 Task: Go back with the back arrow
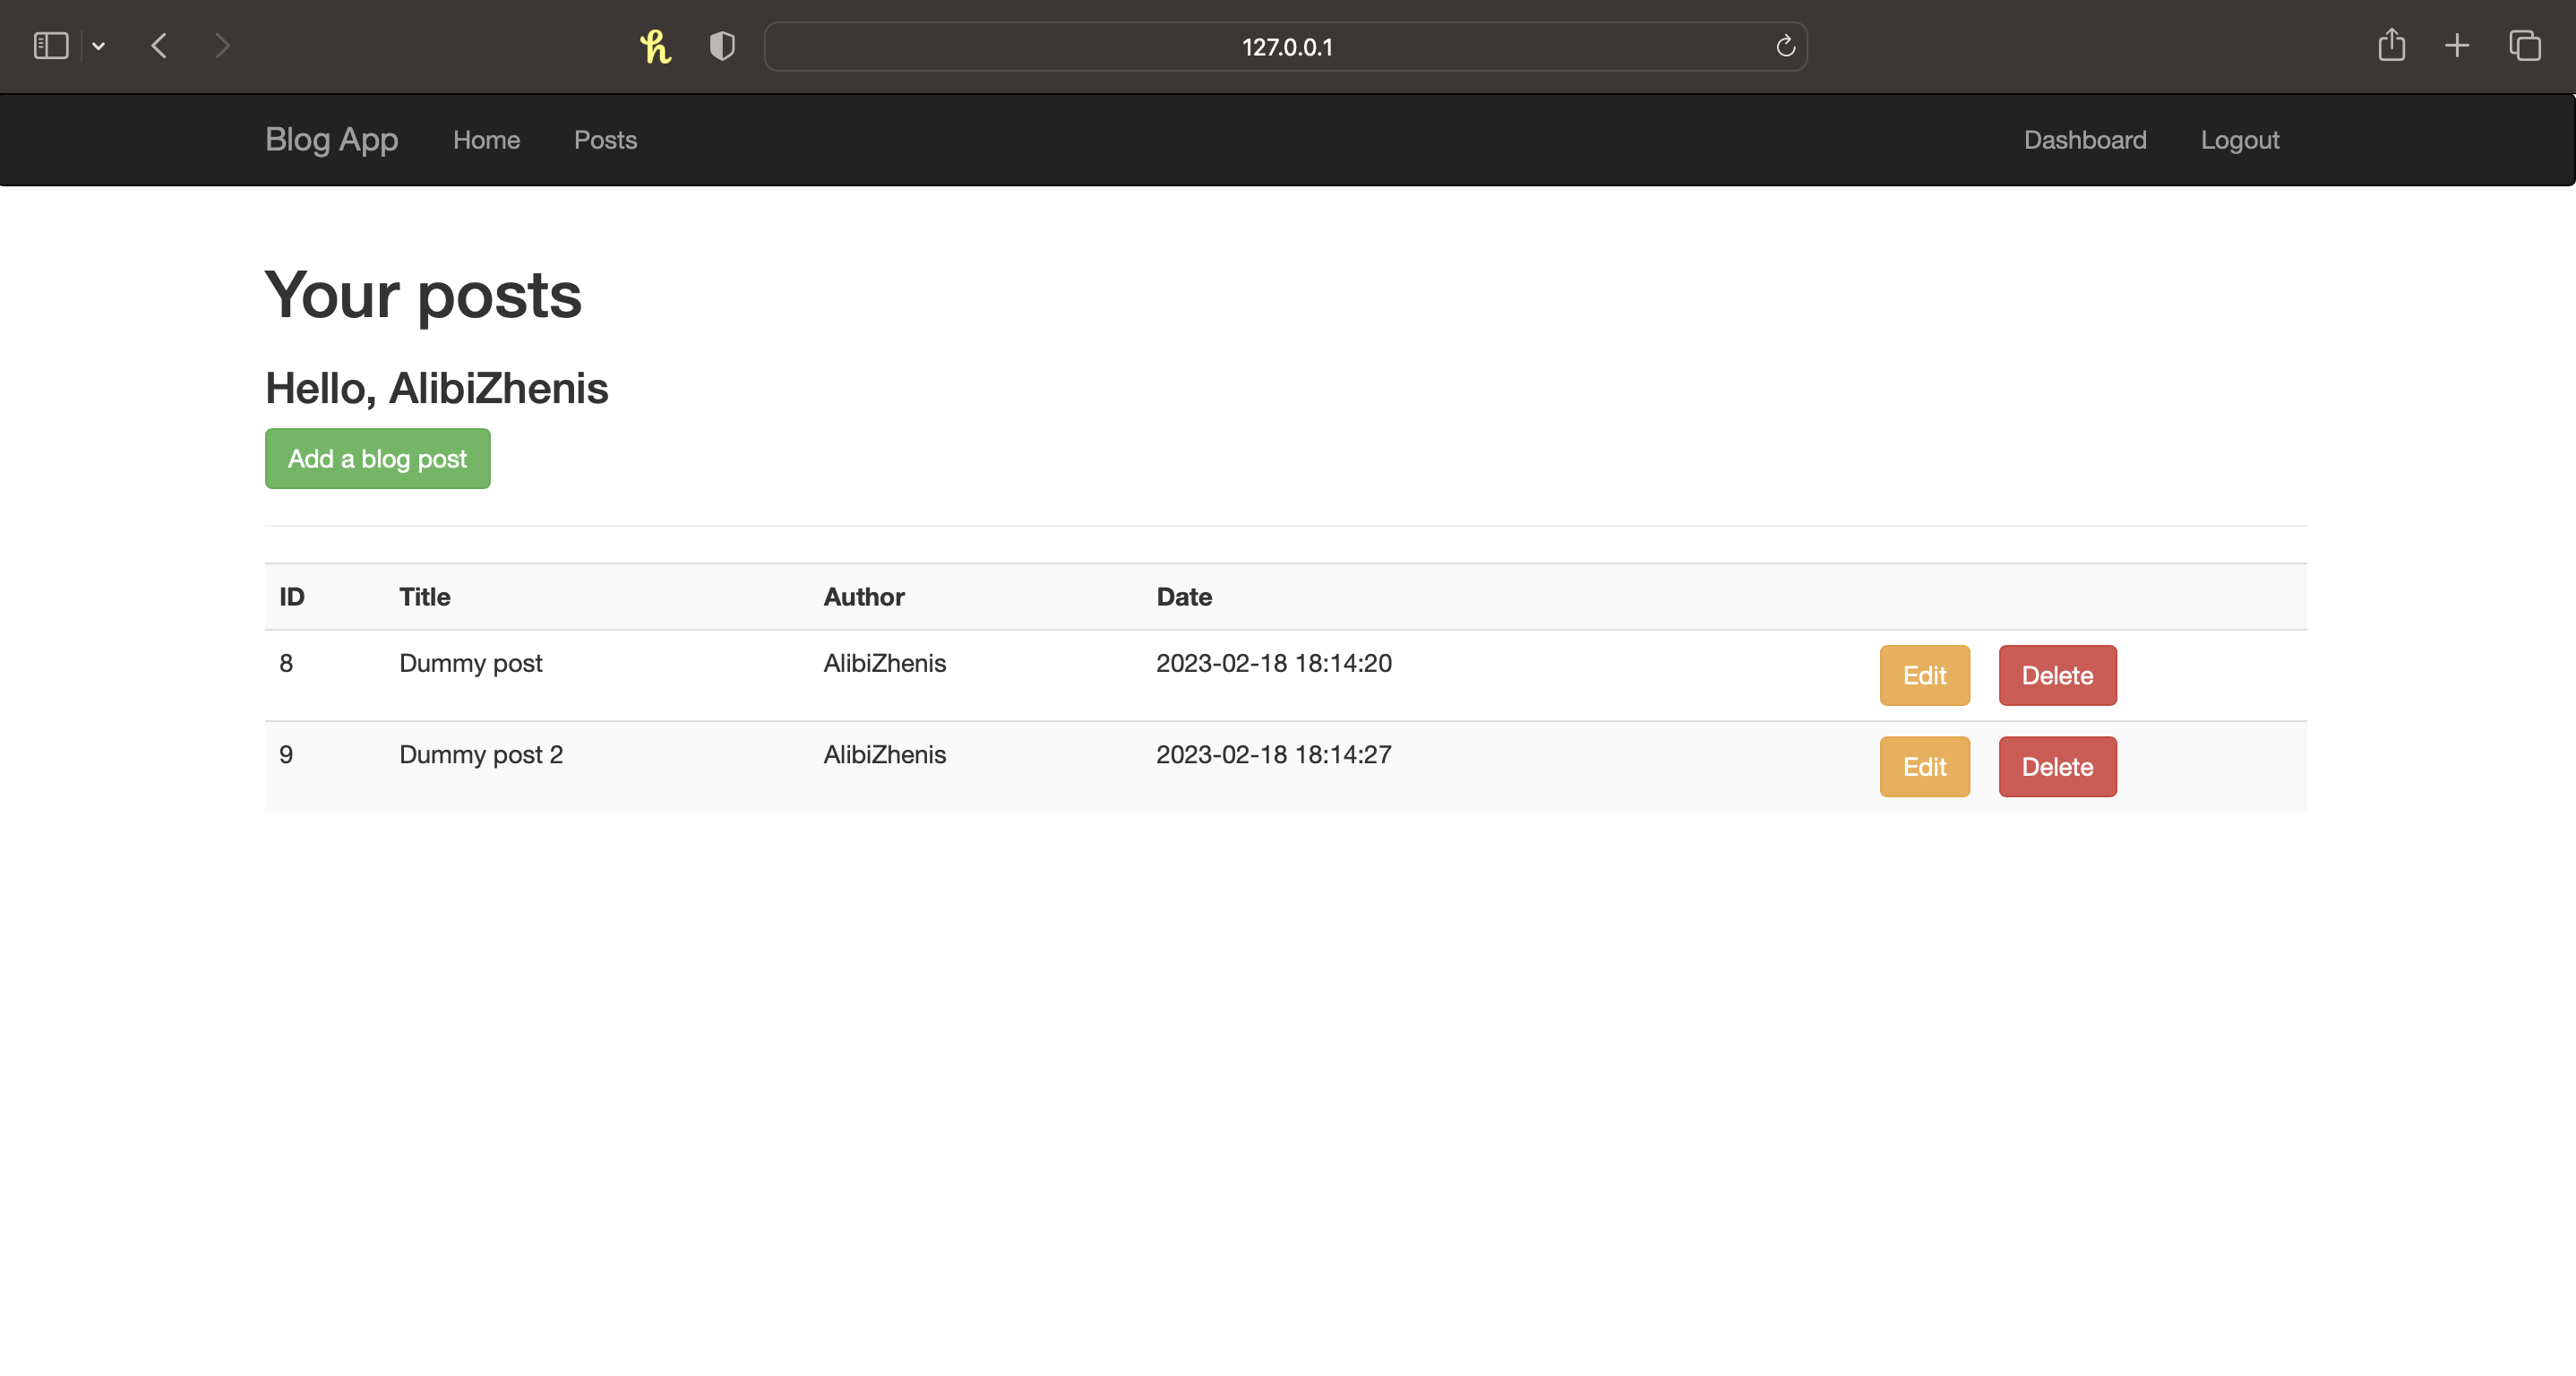(x=159, y=46)
